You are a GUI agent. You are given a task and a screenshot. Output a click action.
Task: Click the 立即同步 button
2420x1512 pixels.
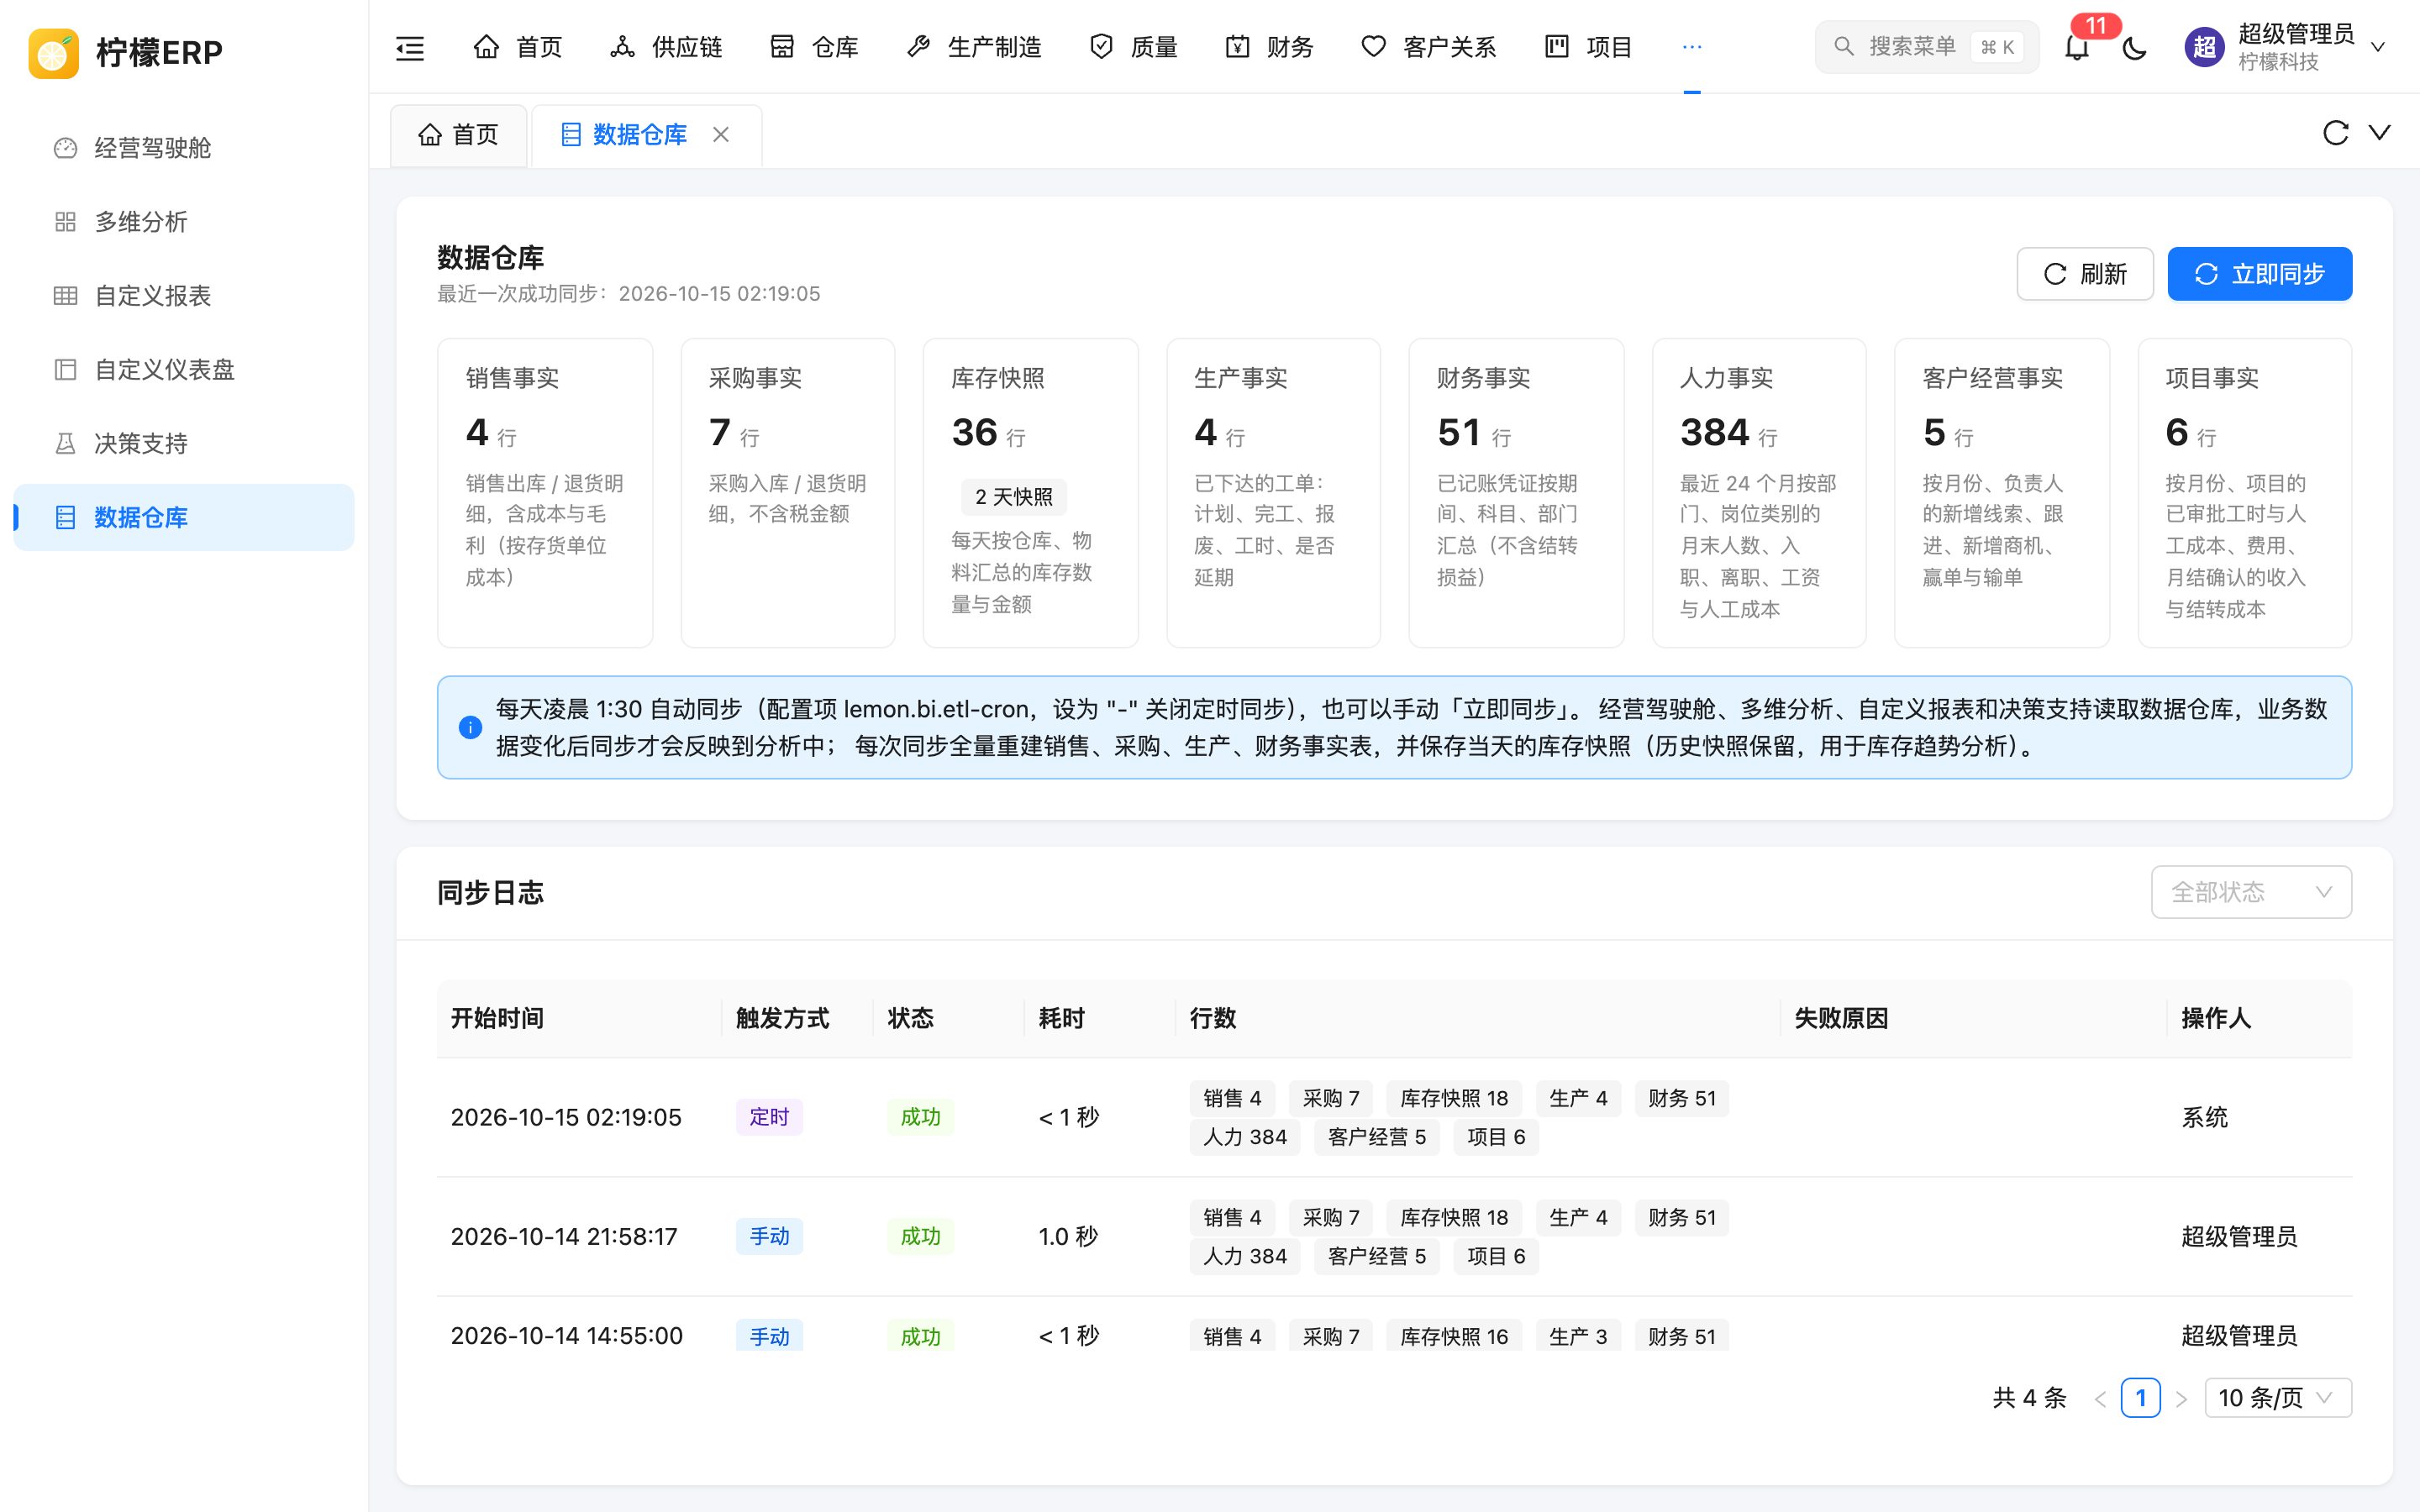click(2260, 274)
